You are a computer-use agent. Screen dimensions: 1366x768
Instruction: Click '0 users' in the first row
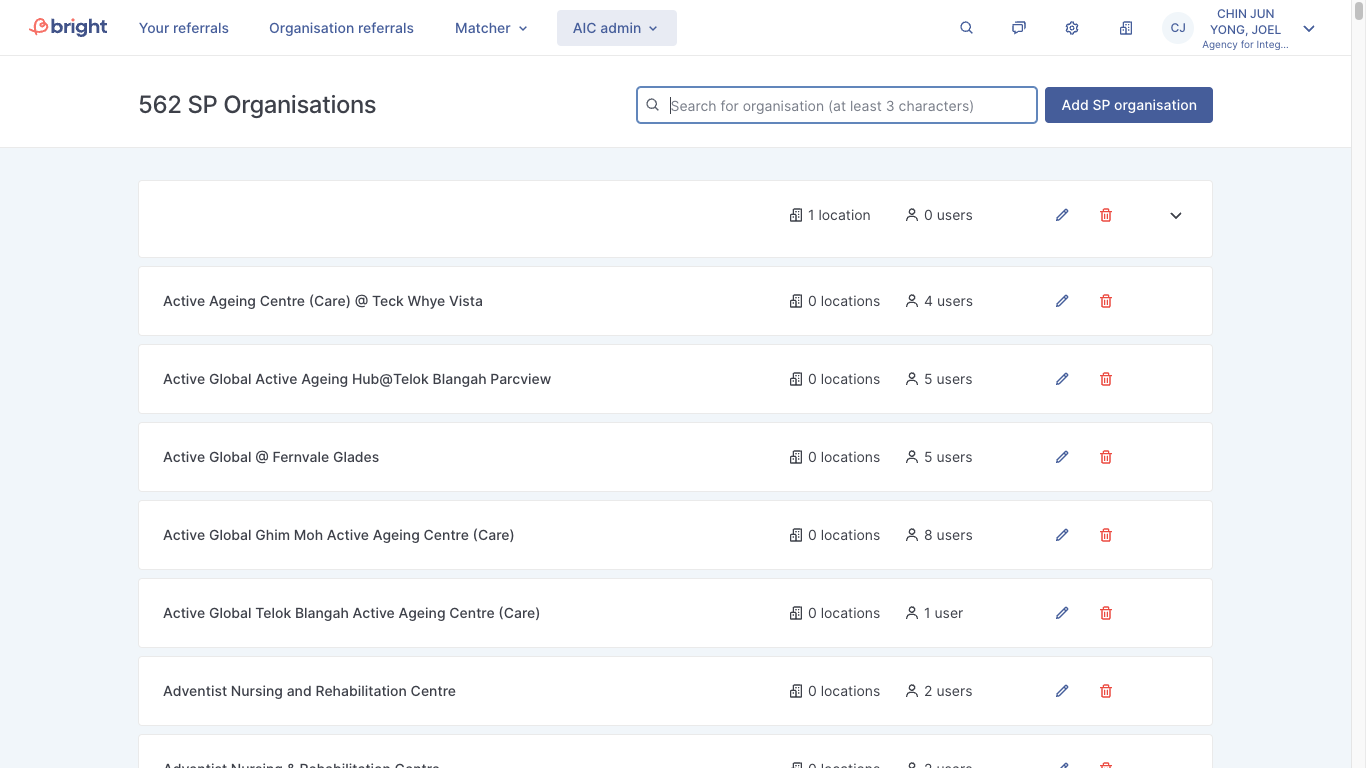(x=939, y=215)
